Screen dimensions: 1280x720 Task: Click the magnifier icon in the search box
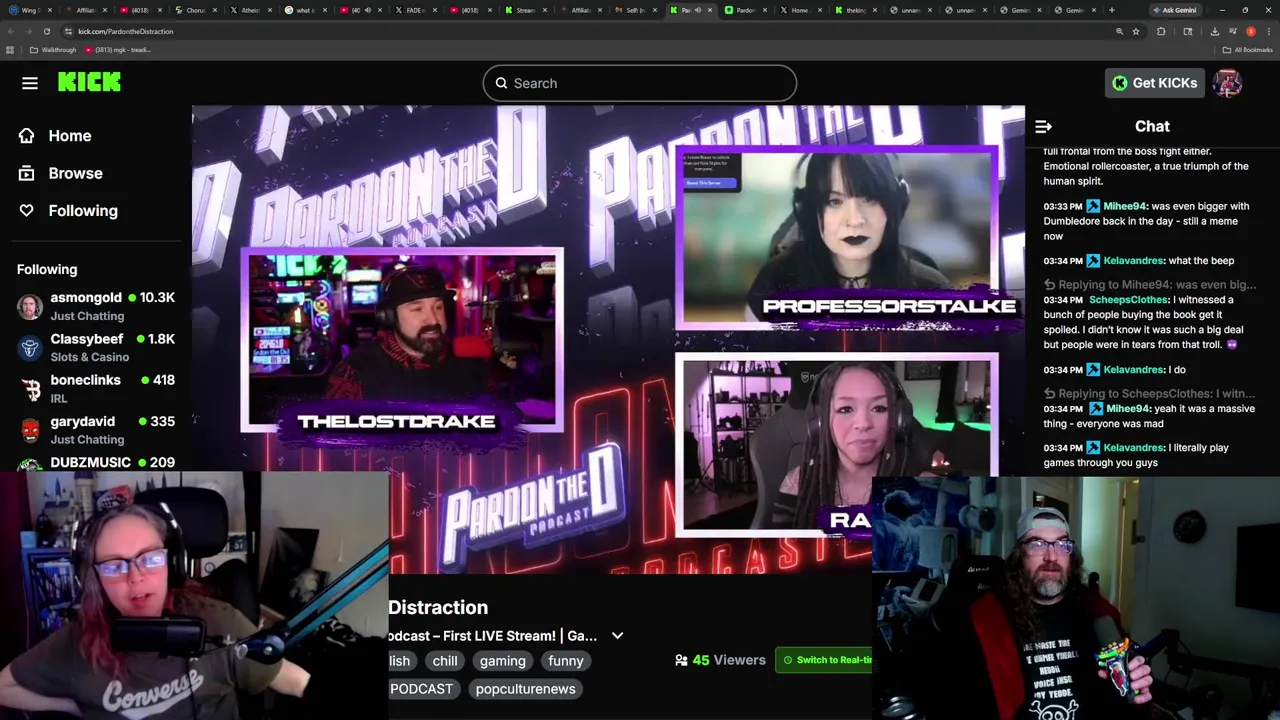point(501,83)
